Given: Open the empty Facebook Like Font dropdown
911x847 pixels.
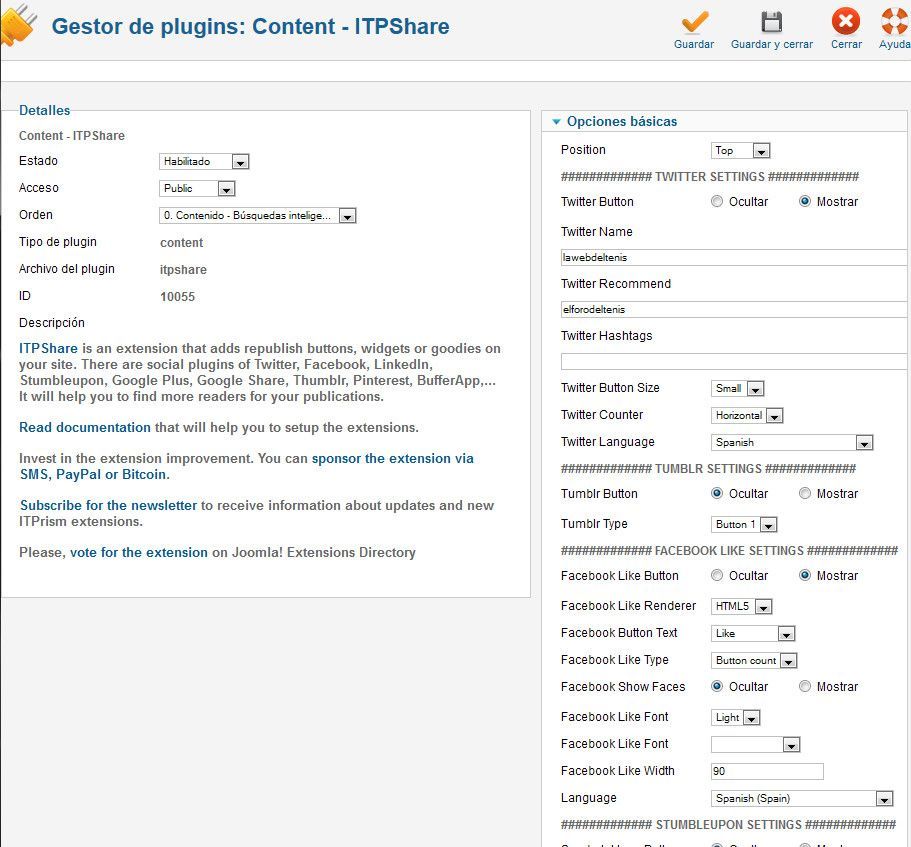Looking at the screenshot, I should click(755, 744).
